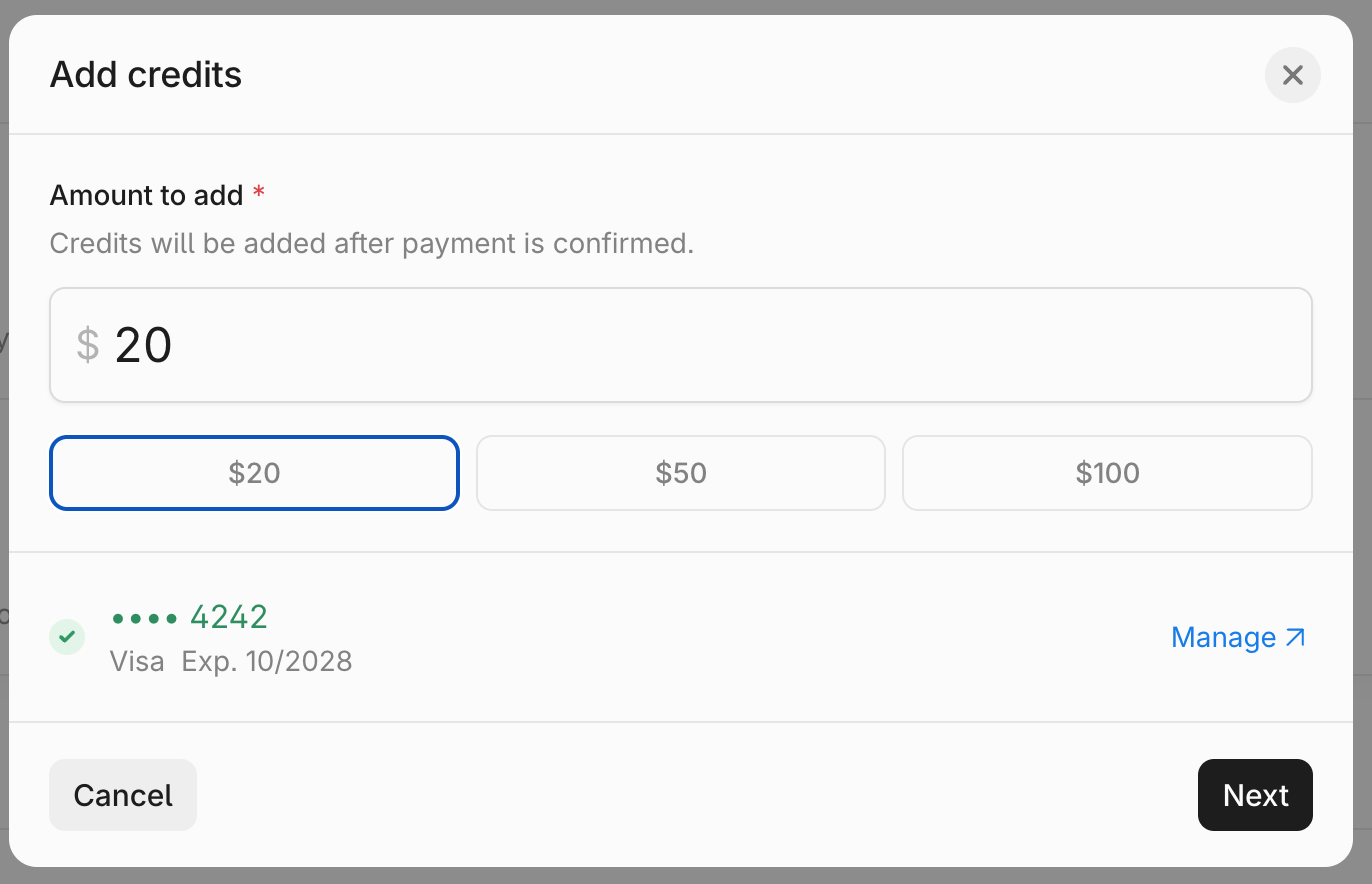Click the payment confirmation helper text
The width and height of the screenshot is (1372, 884).
(371, 243)
